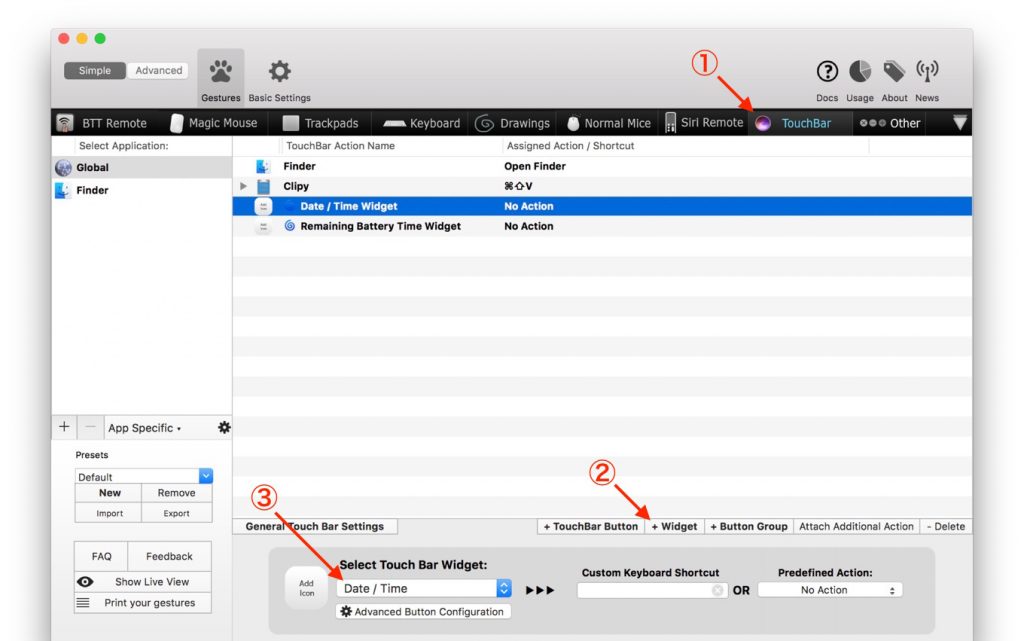Click the About tag icon

(894, 72)
